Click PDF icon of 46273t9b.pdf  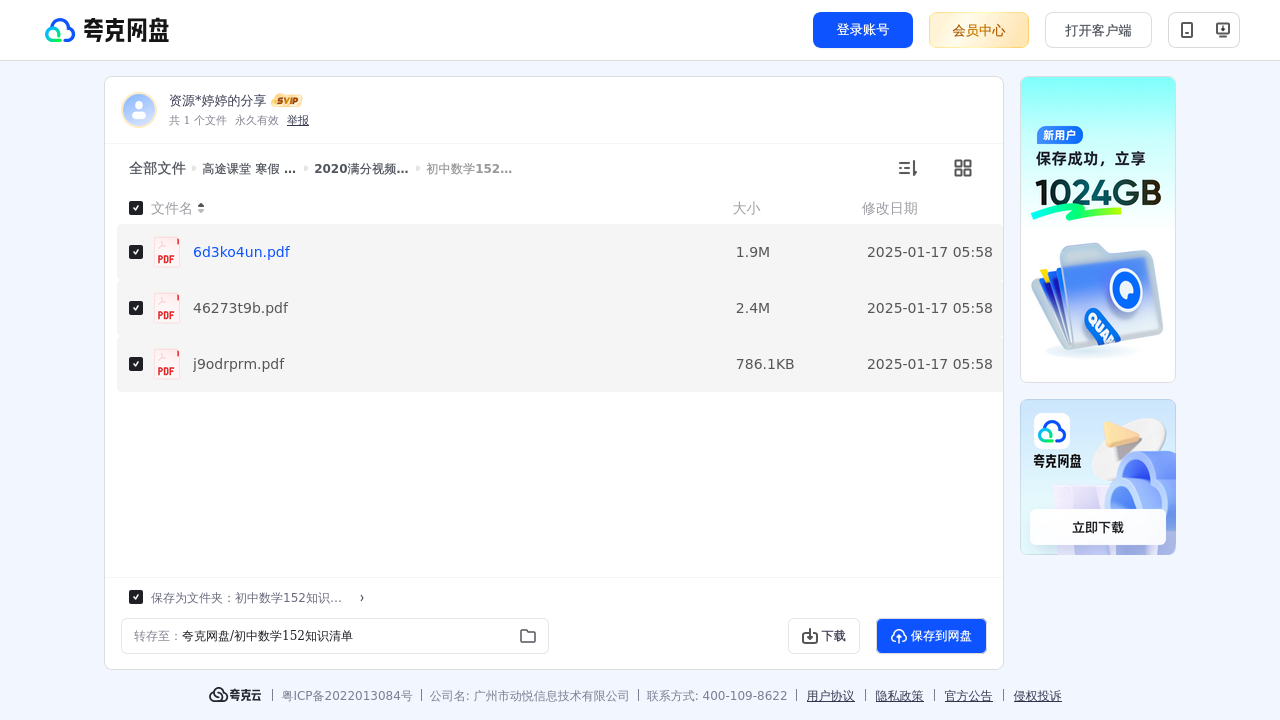tap(167, 308)
